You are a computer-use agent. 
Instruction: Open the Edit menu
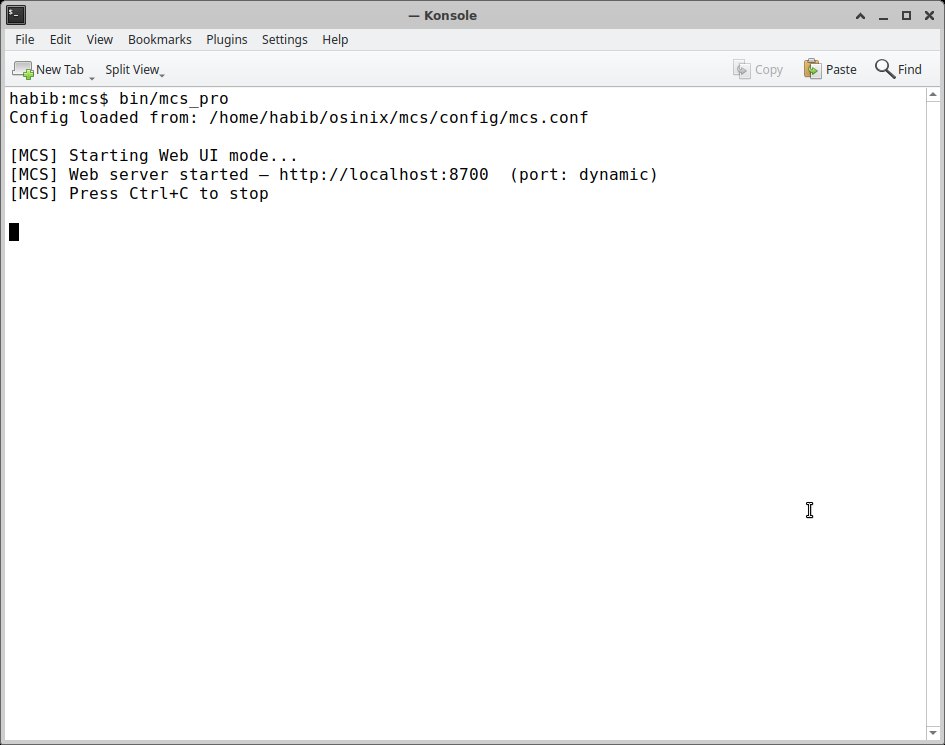tap(60, 40)
